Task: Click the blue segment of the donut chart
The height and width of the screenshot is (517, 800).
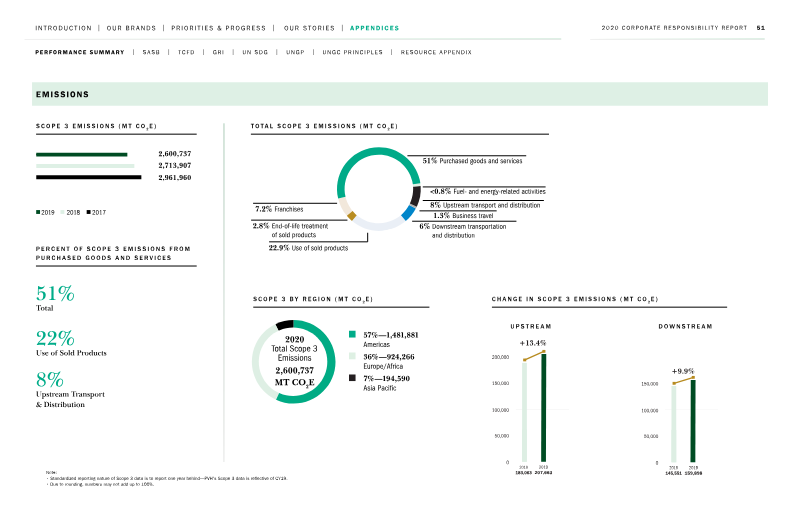Action: [408, 213]
